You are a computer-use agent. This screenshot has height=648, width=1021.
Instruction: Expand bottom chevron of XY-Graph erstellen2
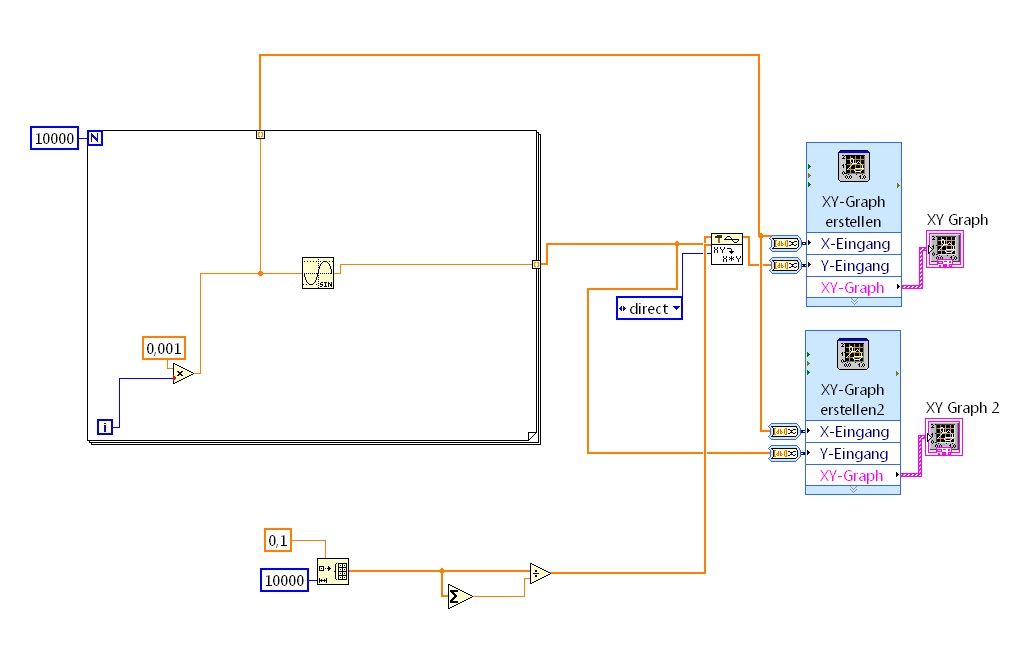[x=853, y=490]
